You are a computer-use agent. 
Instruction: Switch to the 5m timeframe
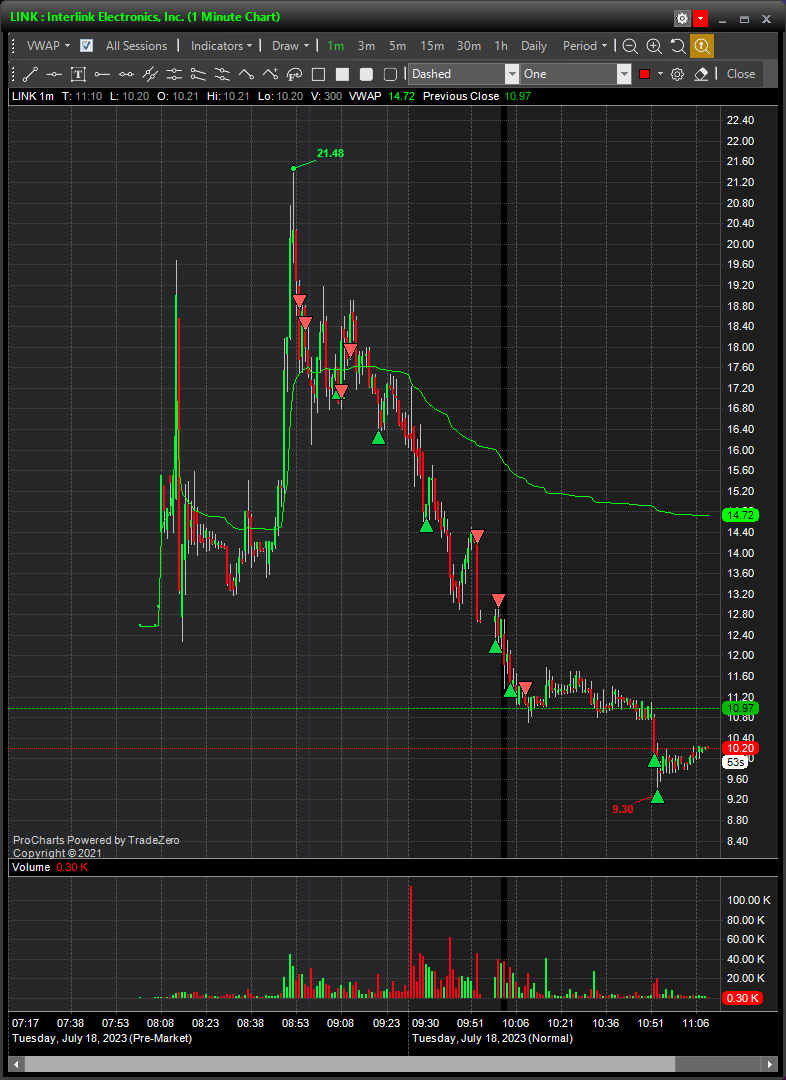tap(397, 45)
